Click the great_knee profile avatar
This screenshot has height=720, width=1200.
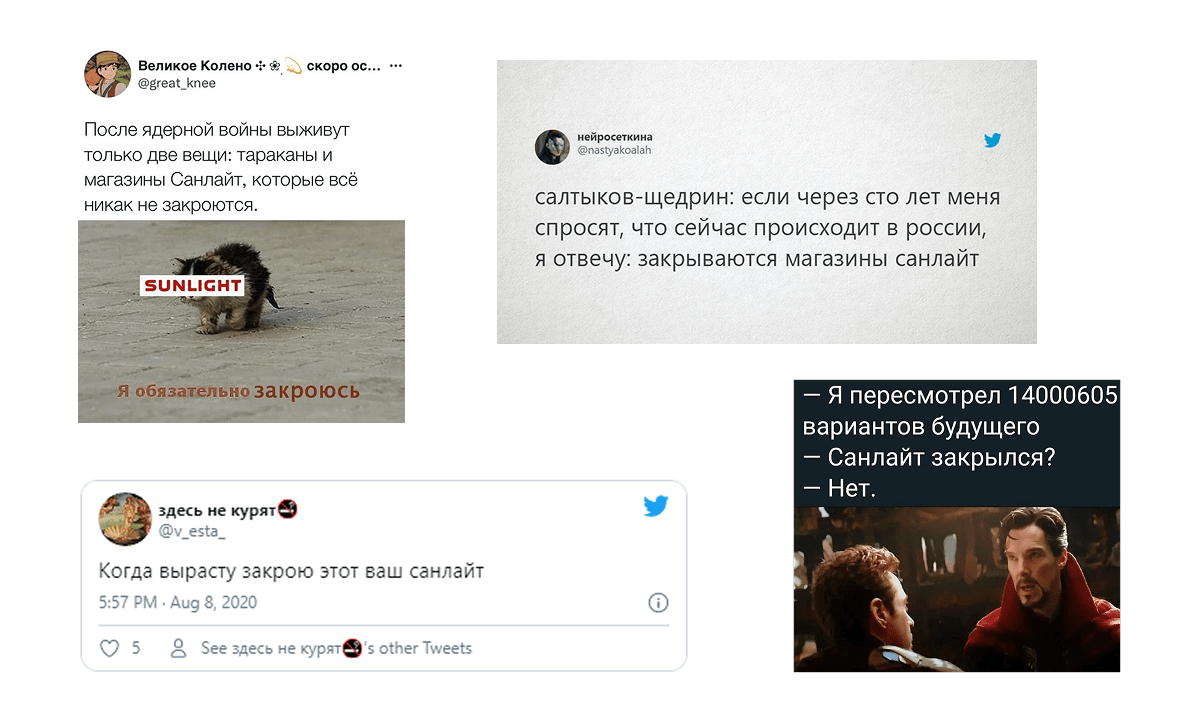tap(107, 73)
